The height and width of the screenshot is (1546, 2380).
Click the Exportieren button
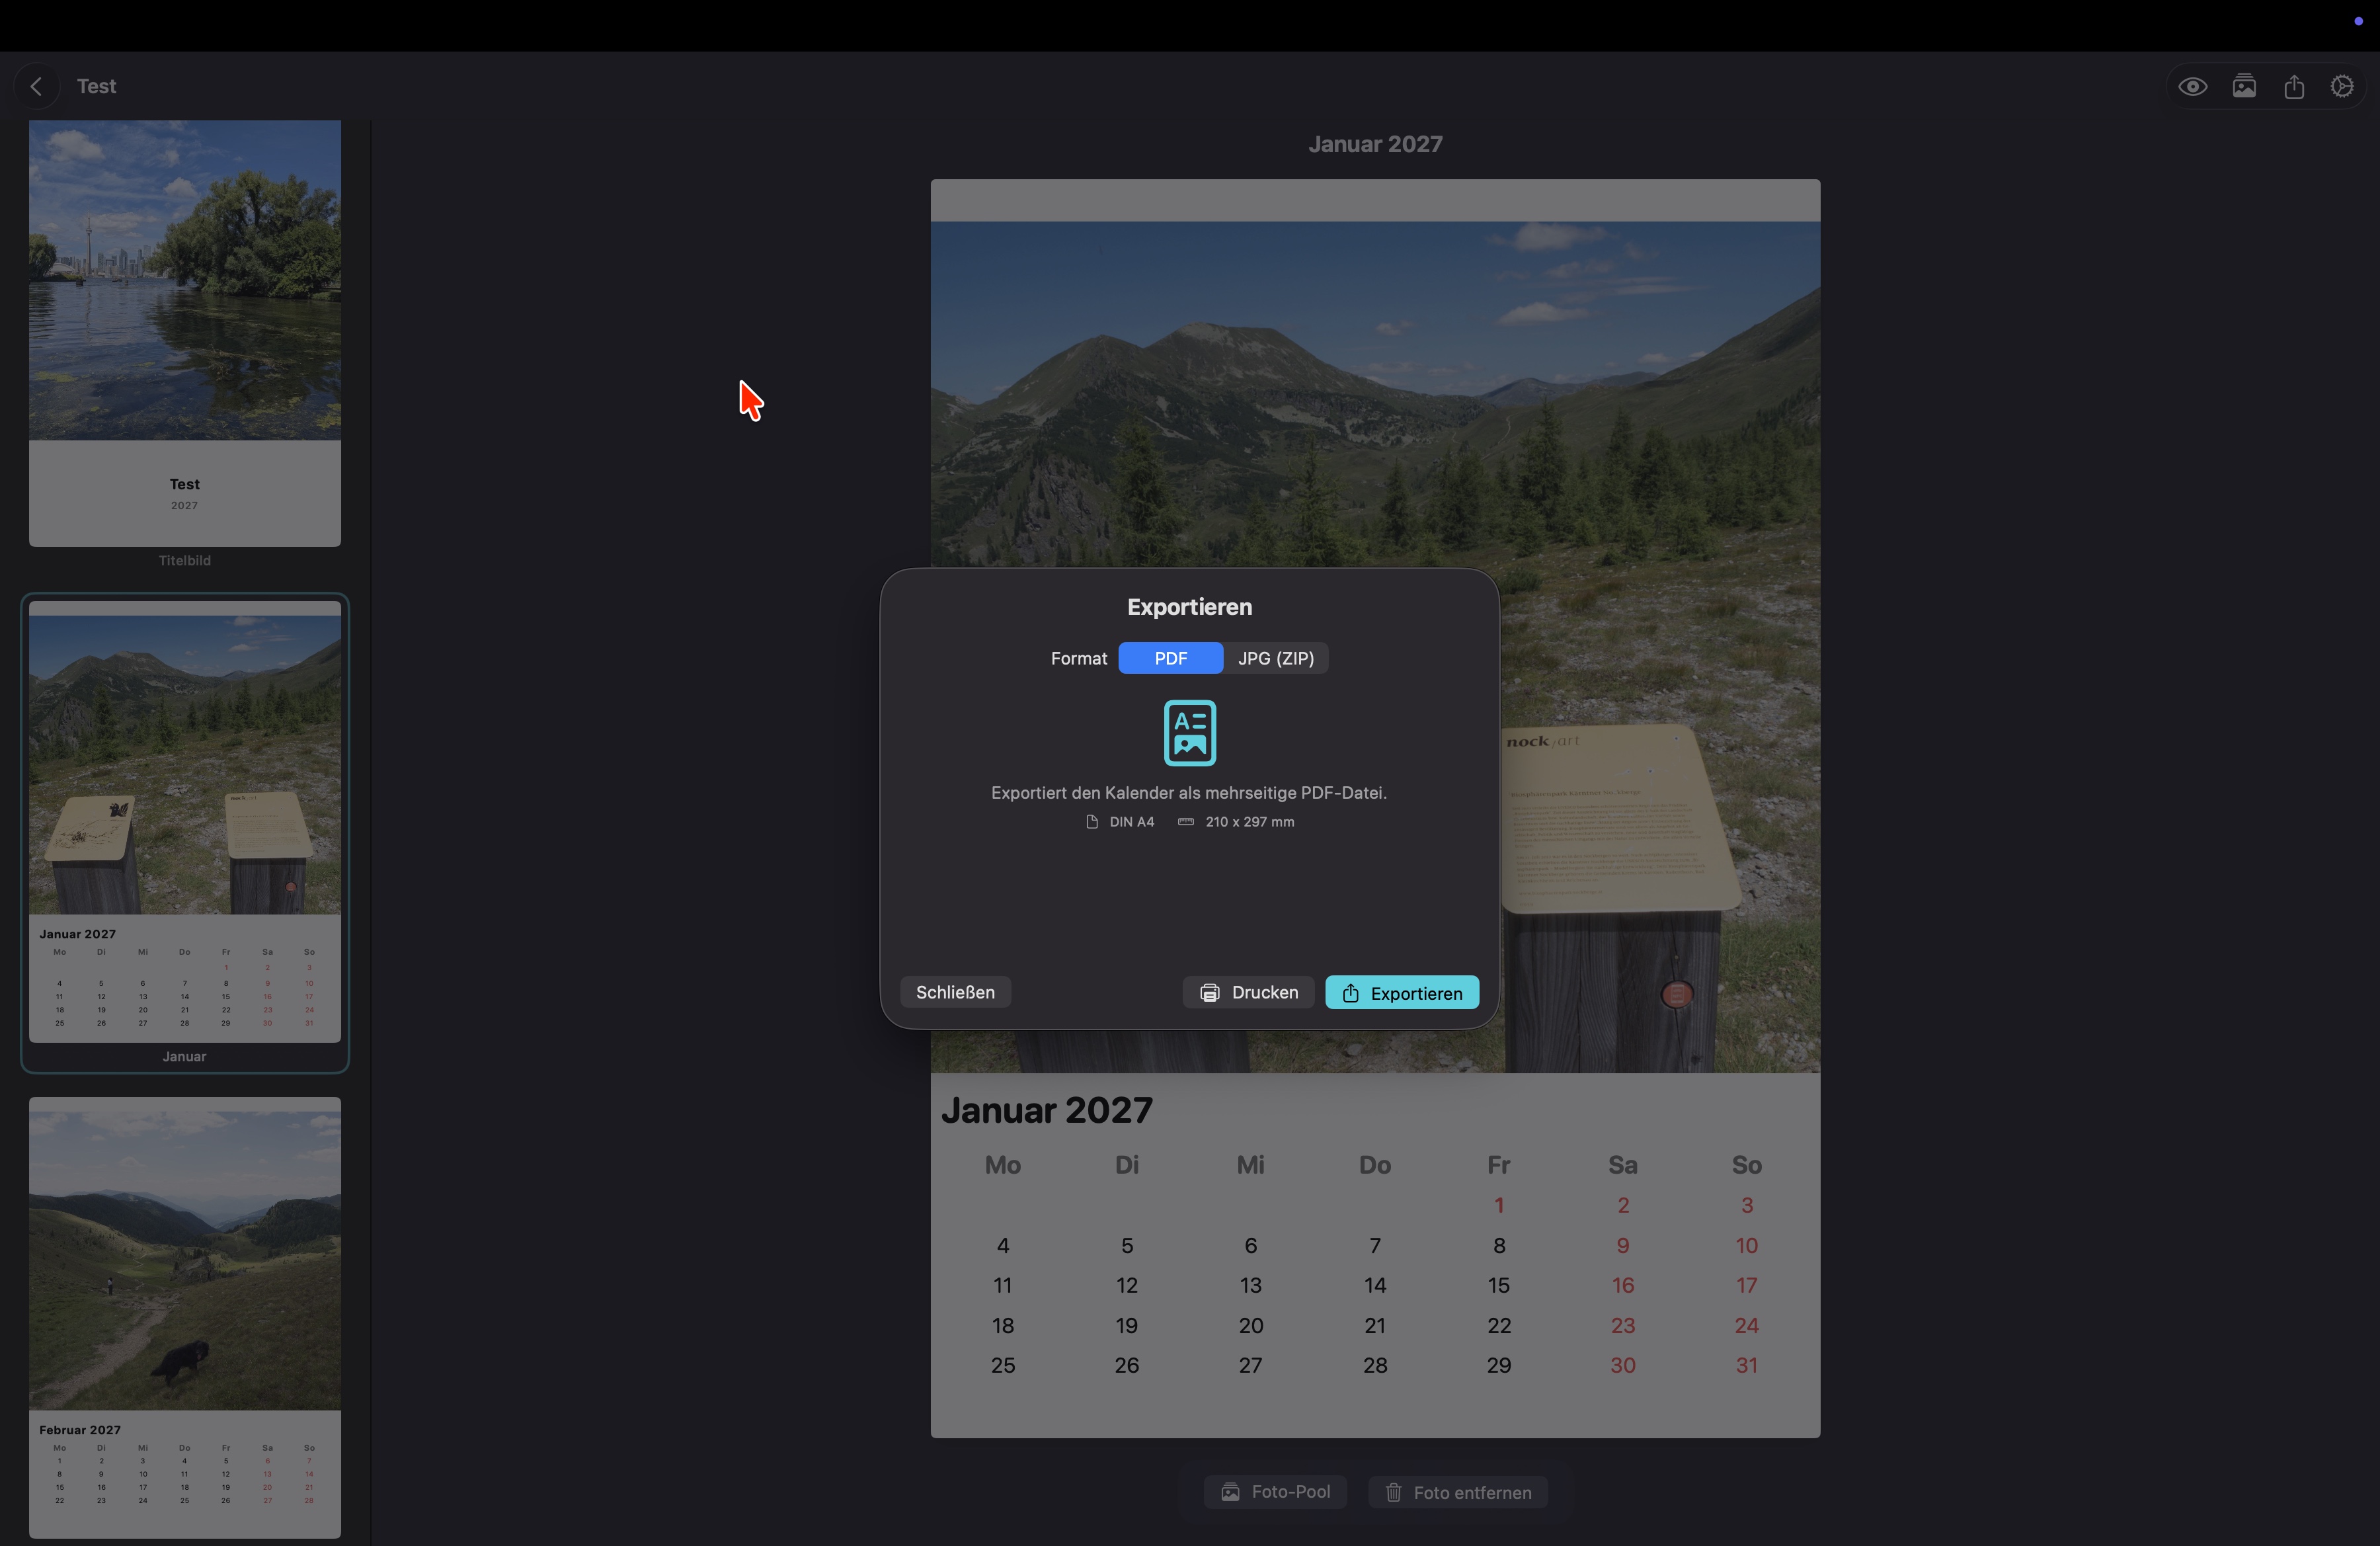coord(1401,992)
